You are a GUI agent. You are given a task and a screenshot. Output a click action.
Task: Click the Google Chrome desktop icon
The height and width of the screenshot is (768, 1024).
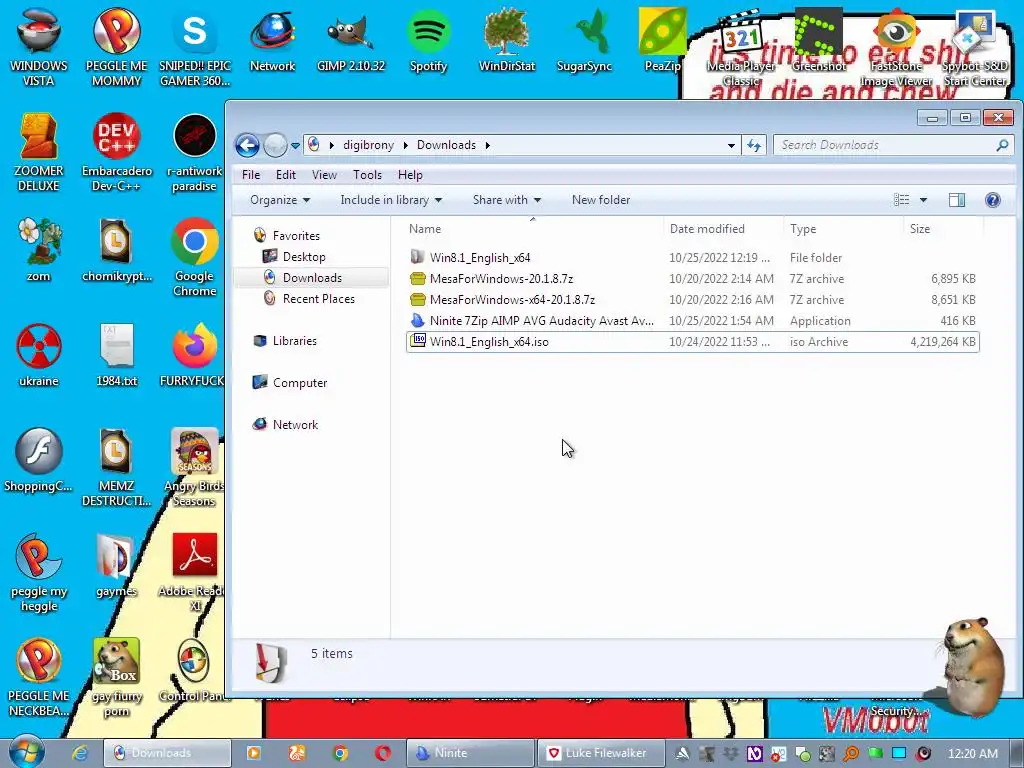(x=195, y=258)
